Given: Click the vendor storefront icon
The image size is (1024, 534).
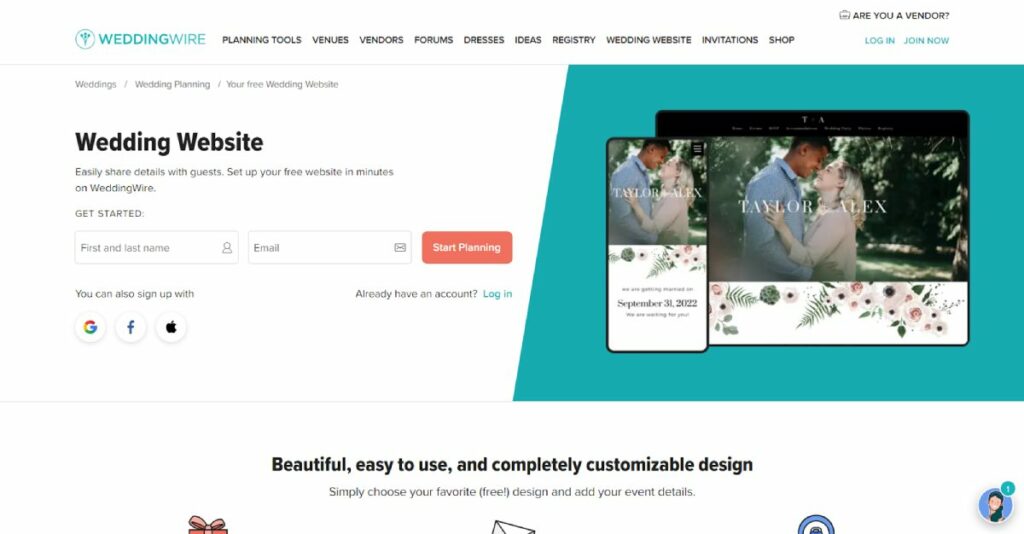Looking at the screenshot, I should 844,15.
